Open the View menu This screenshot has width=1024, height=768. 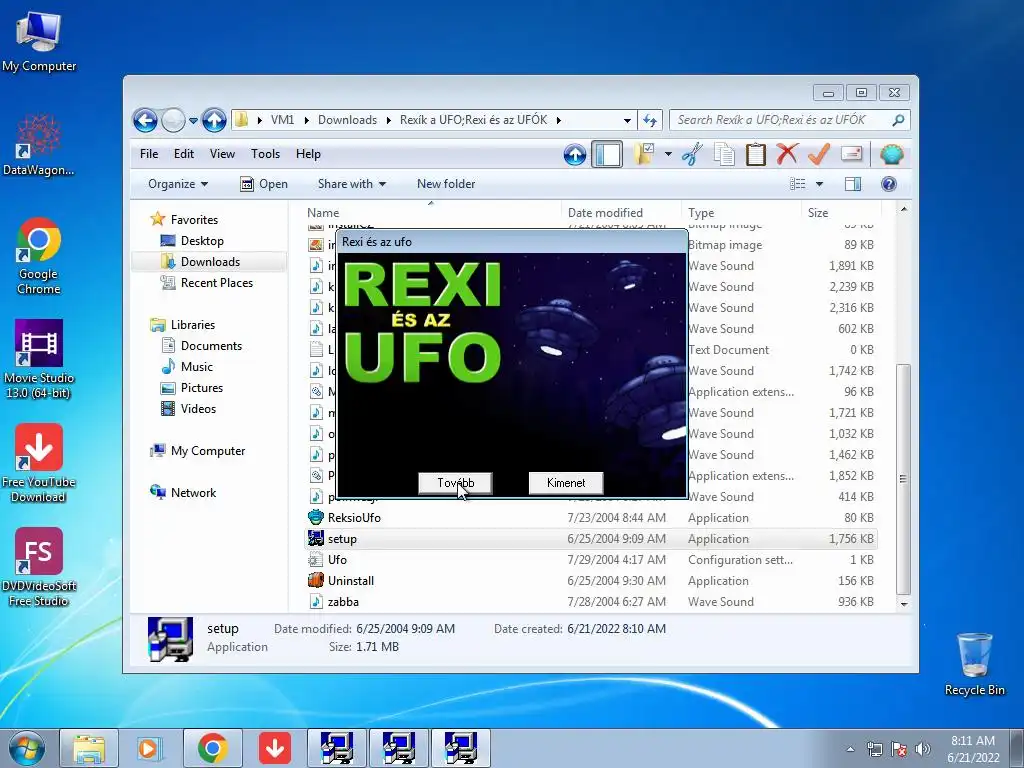point(222,154)
